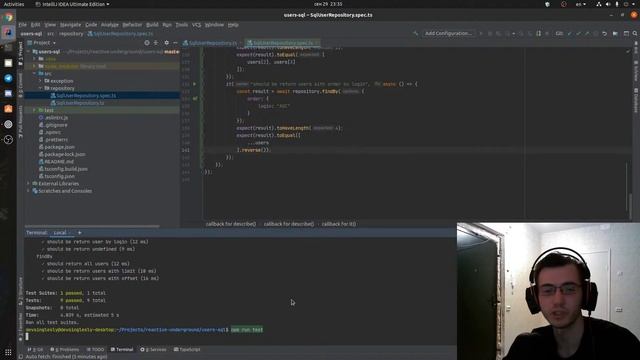This screenshot has width=640, height=360.
Task: Open the Show Applications grid
Action: 8,352
